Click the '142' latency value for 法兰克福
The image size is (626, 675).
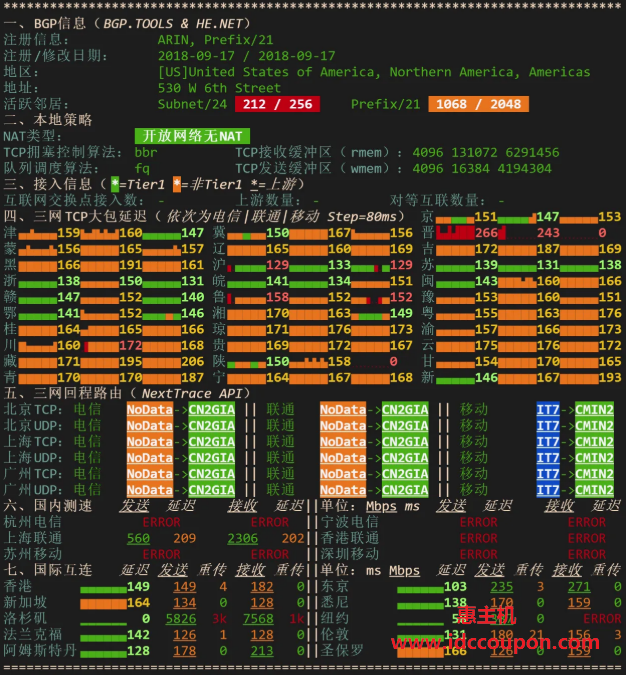tap(138, 635)
